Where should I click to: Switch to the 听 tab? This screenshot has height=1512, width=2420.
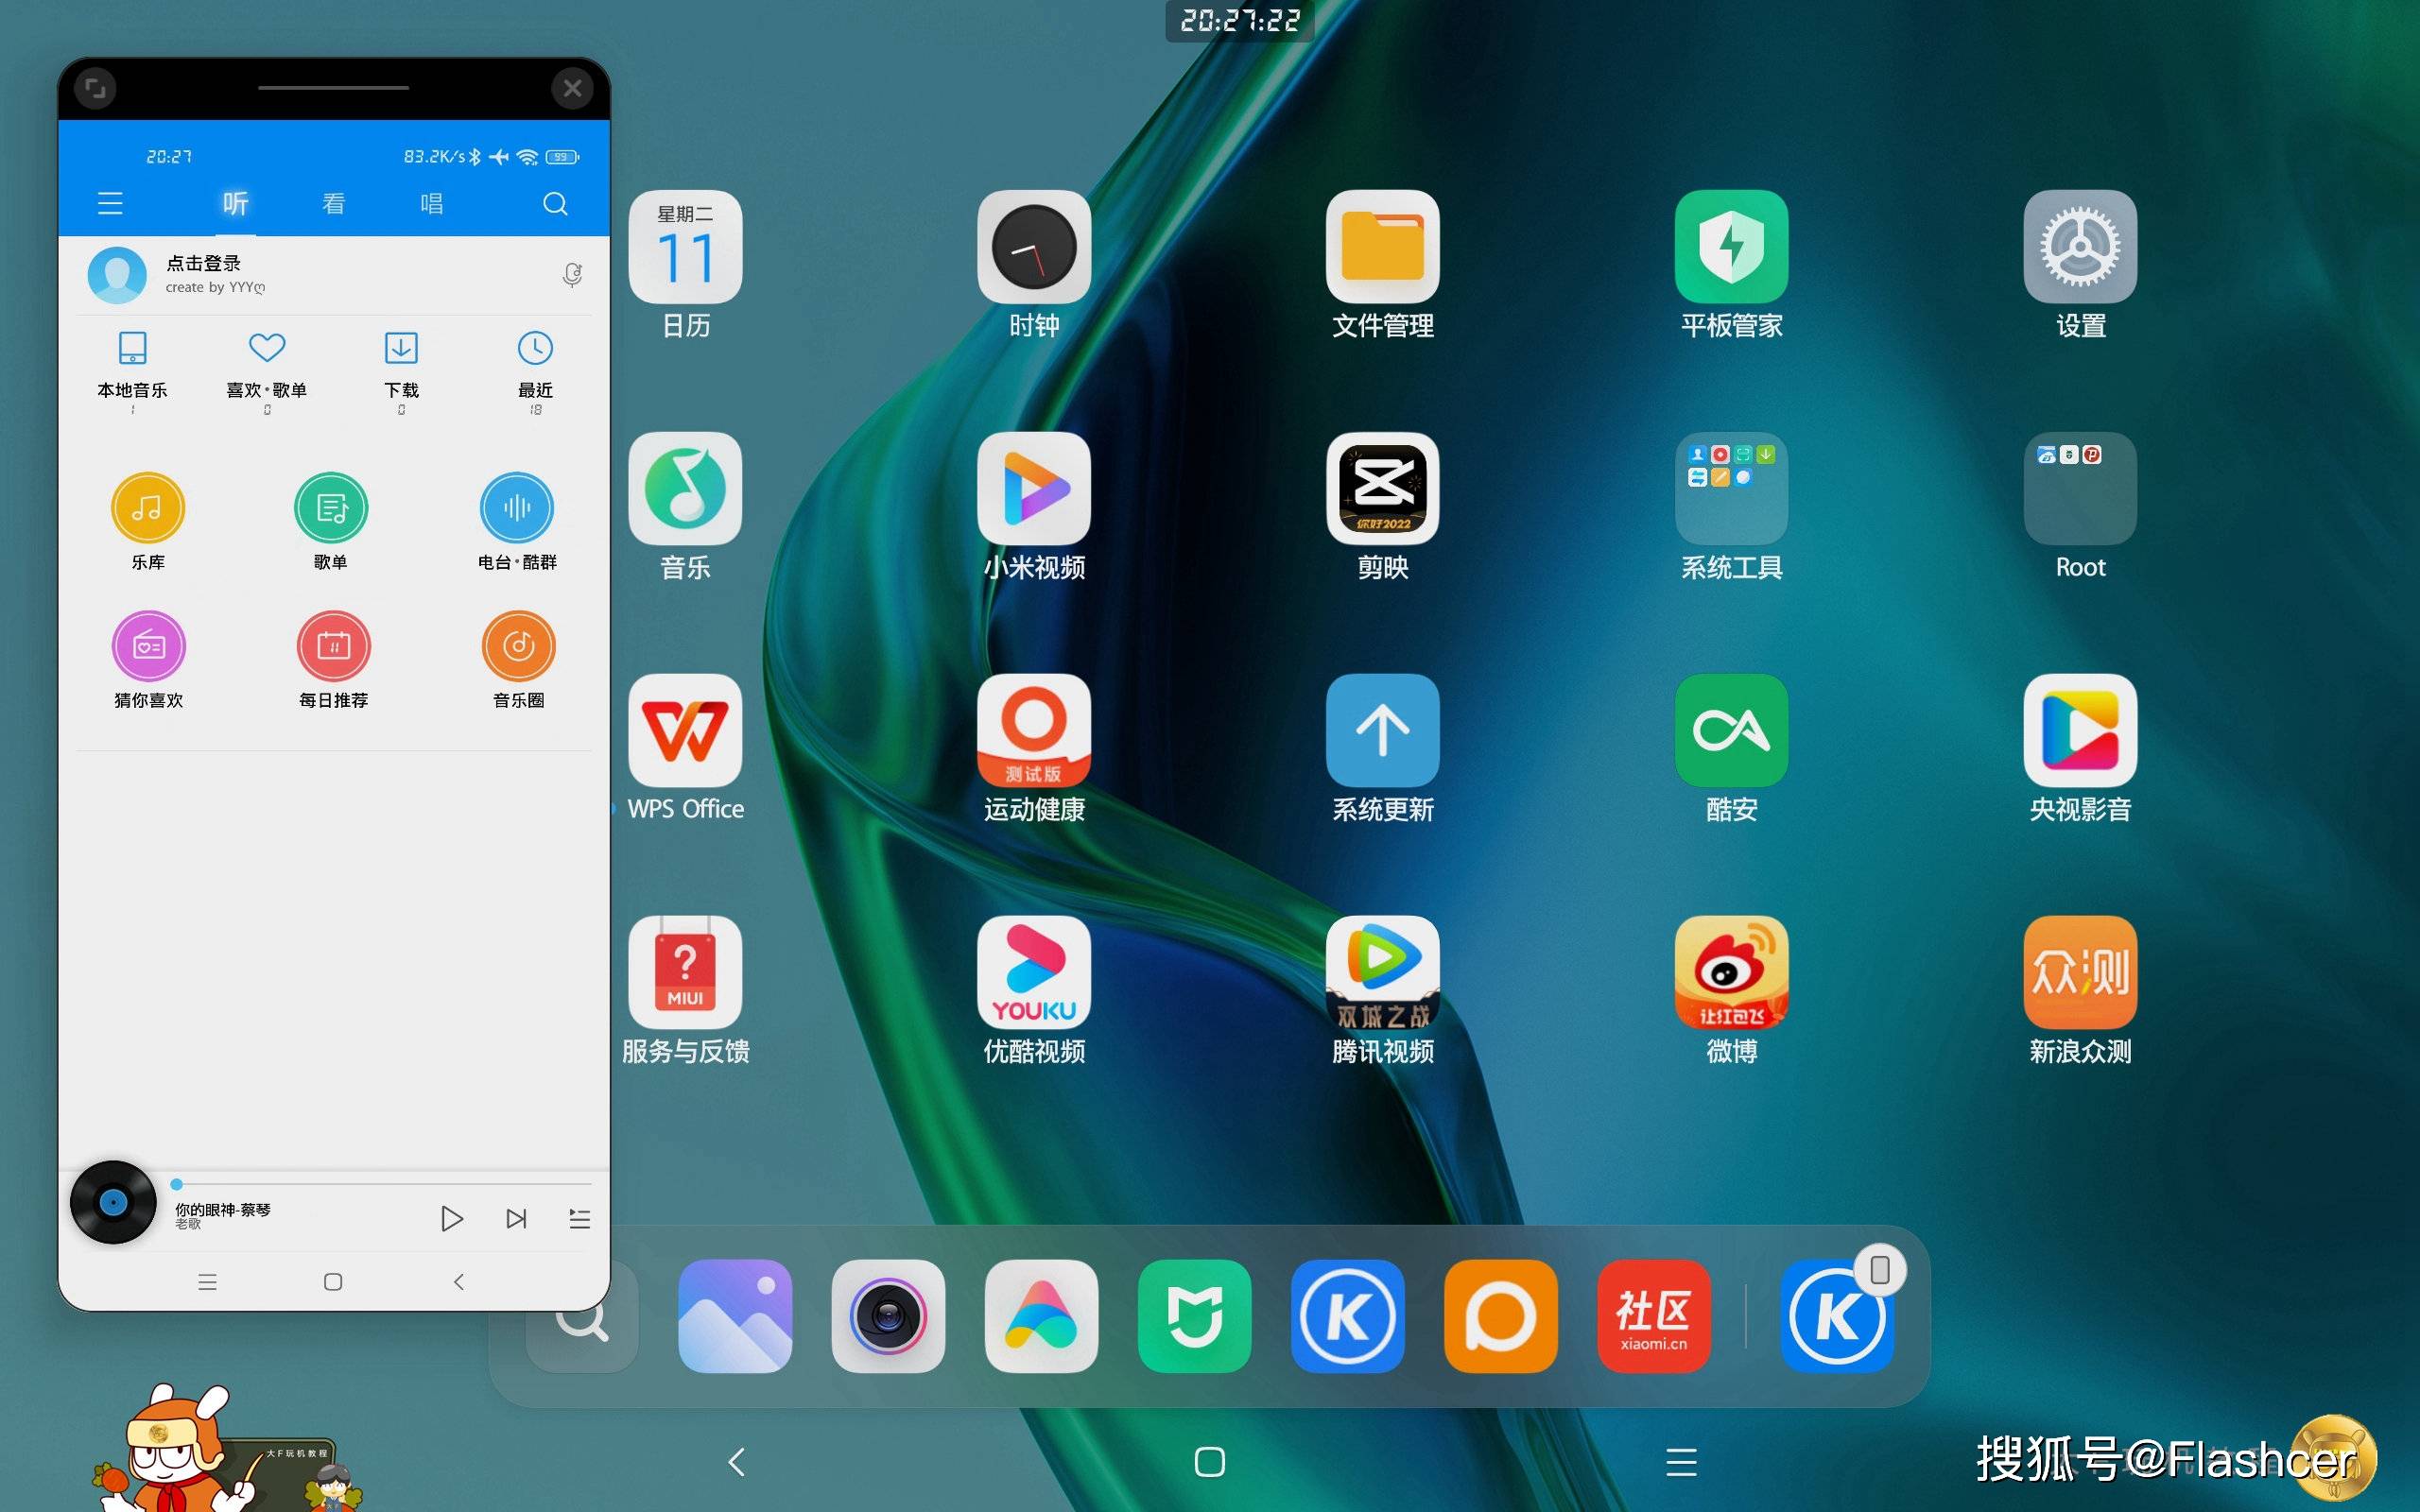pos(235,204)
